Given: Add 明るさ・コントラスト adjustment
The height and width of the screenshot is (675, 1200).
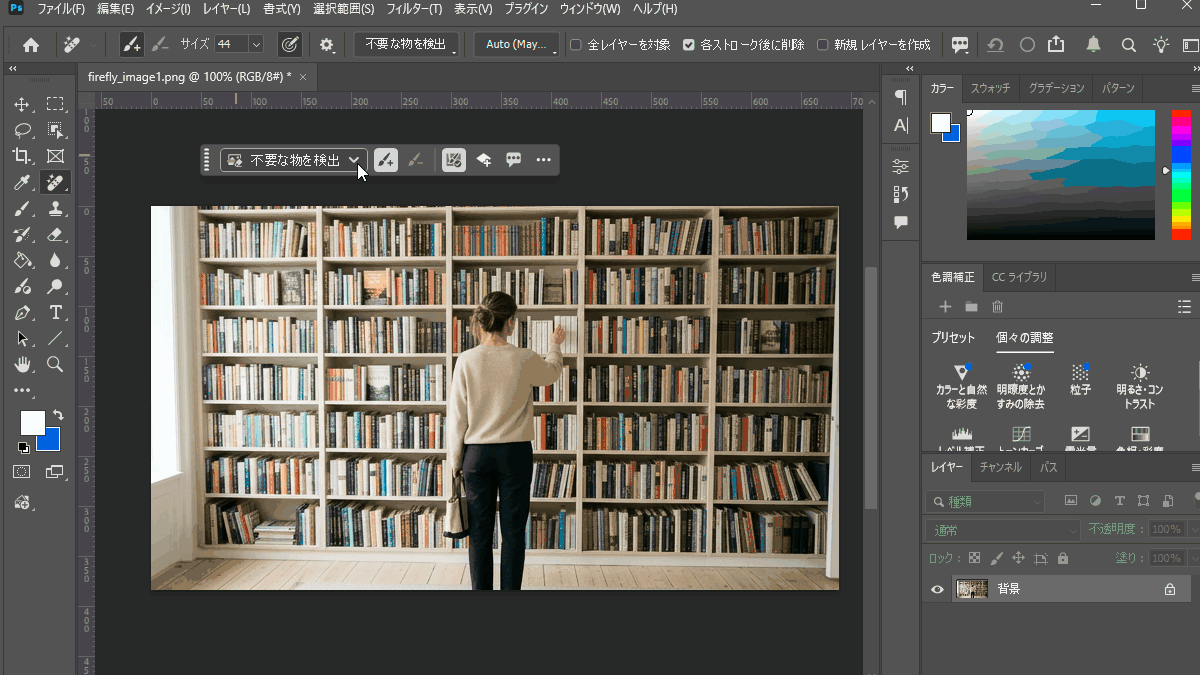Looking at the screenshot, I should tap(1139, 386).
